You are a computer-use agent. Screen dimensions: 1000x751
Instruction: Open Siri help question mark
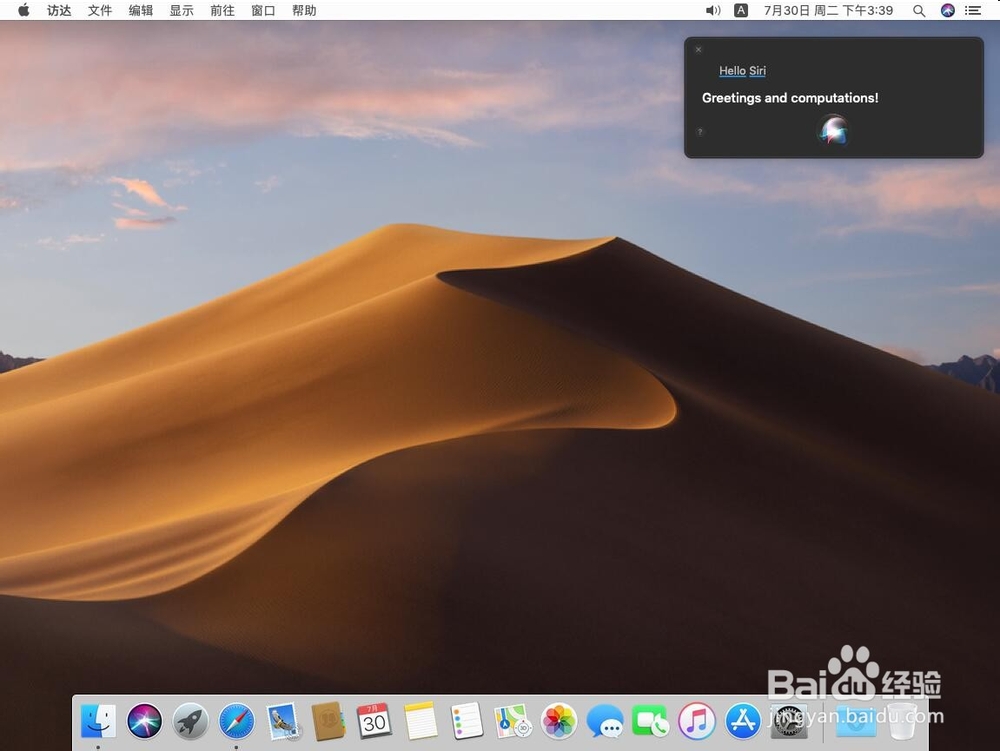pyautogui.click(x=700, y=132)
